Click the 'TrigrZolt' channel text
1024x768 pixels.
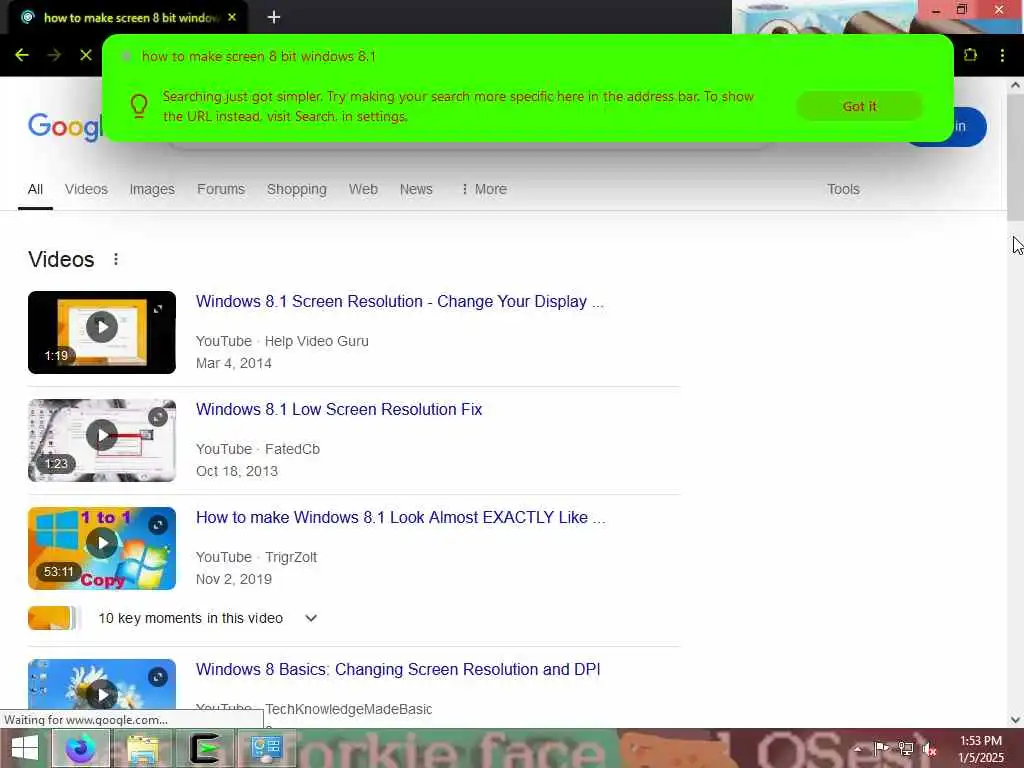point(291,557)
